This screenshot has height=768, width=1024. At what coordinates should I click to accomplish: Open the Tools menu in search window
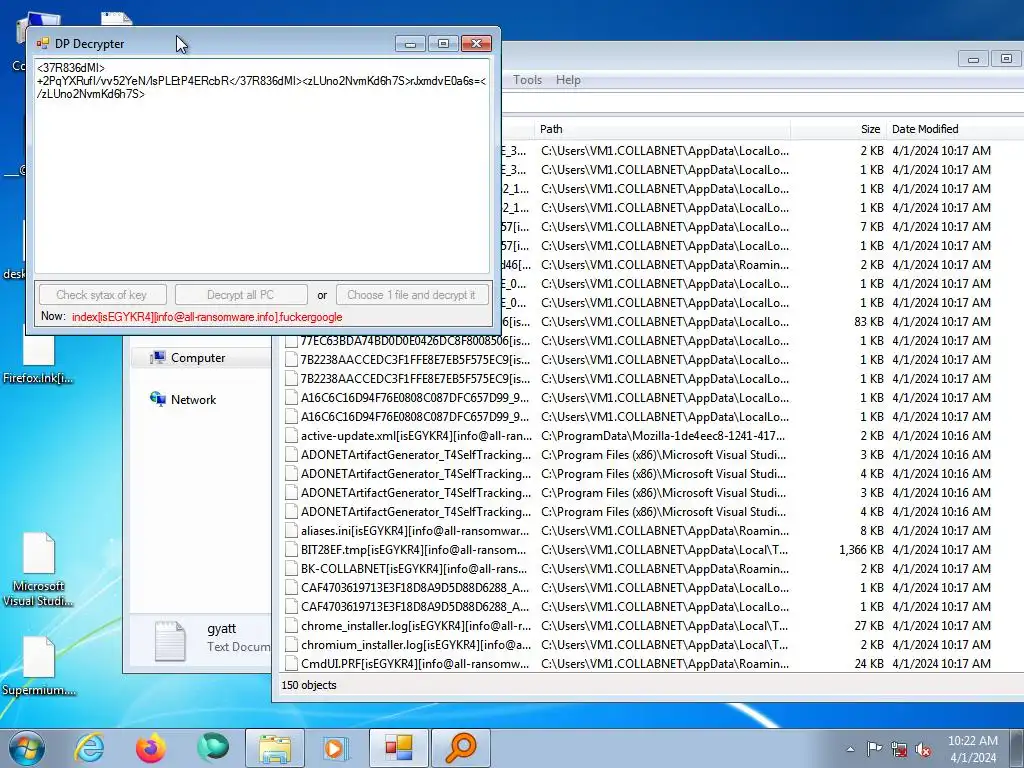click(527, 80)
